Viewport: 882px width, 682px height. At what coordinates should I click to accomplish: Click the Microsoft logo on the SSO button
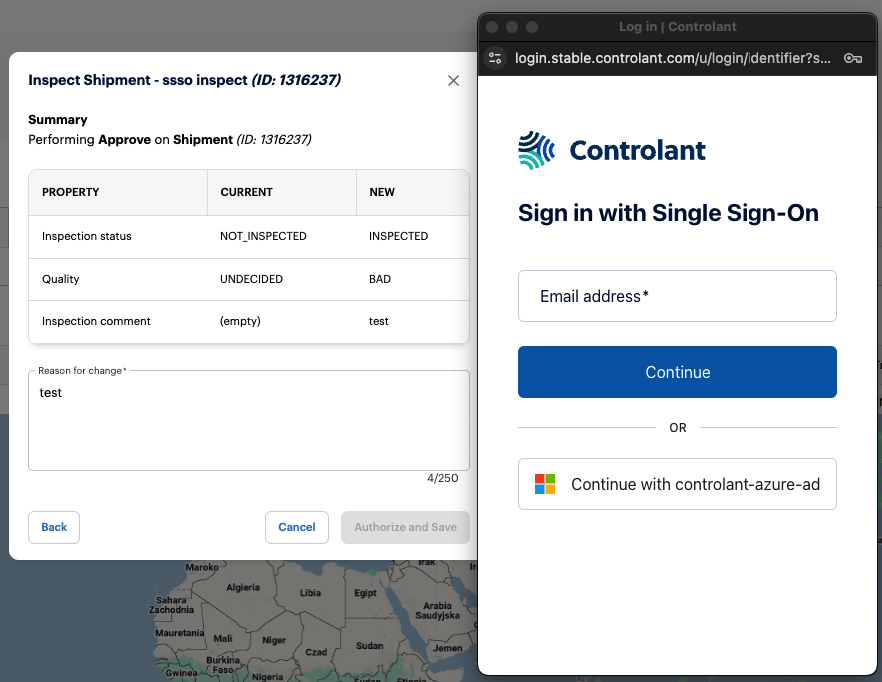(544, 483)
